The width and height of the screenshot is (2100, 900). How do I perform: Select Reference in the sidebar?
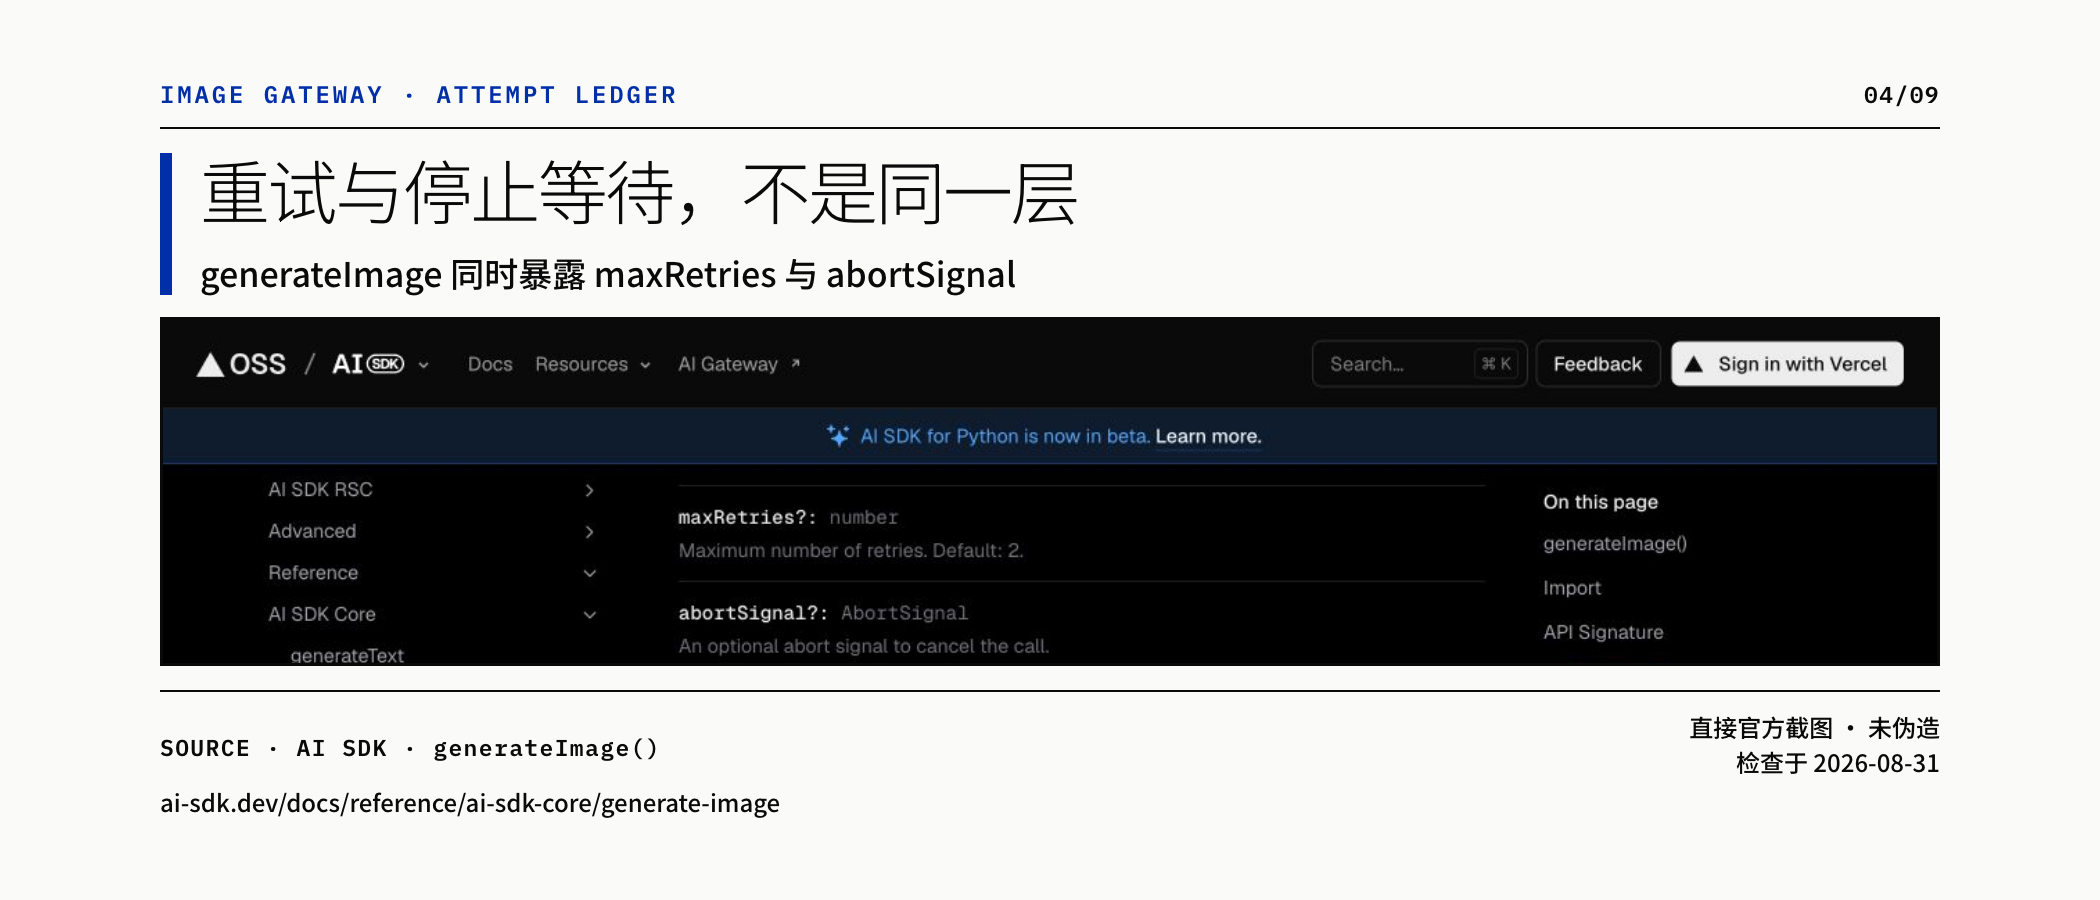313,572
